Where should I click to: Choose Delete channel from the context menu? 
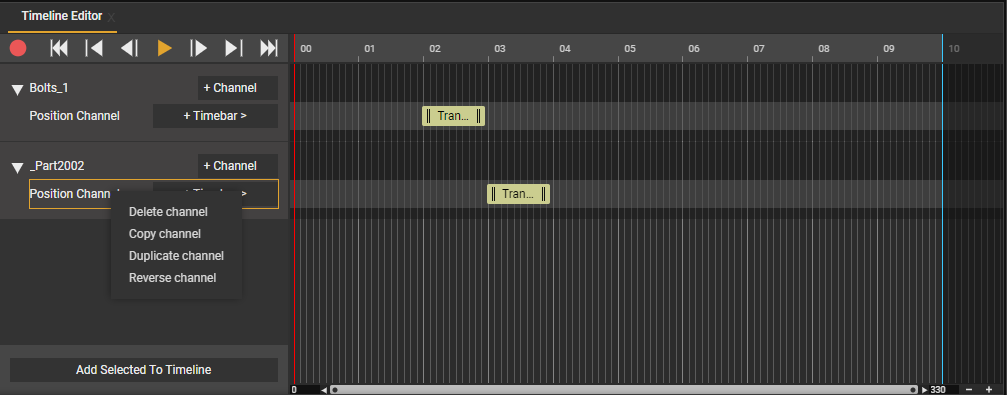[168, 212]
